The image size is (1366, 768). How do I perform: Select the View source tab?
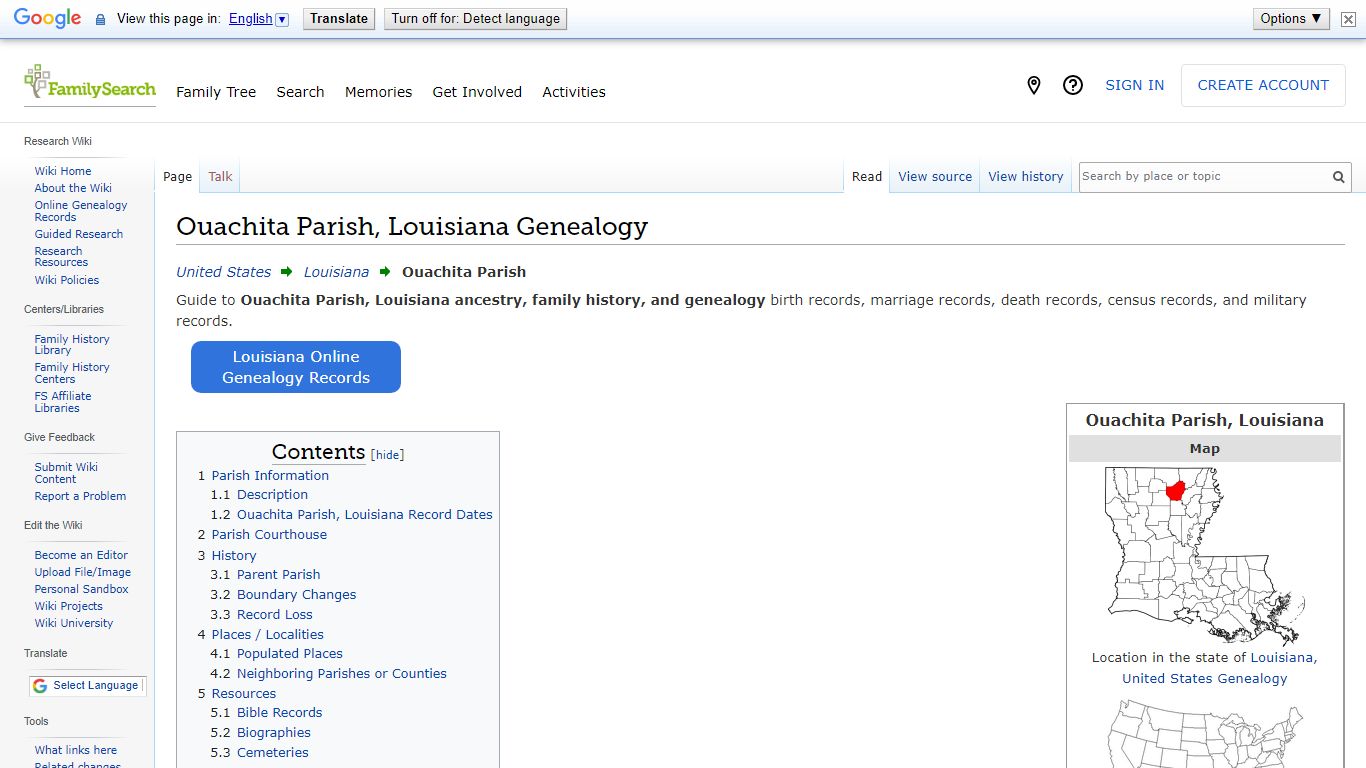click(935, 177)
